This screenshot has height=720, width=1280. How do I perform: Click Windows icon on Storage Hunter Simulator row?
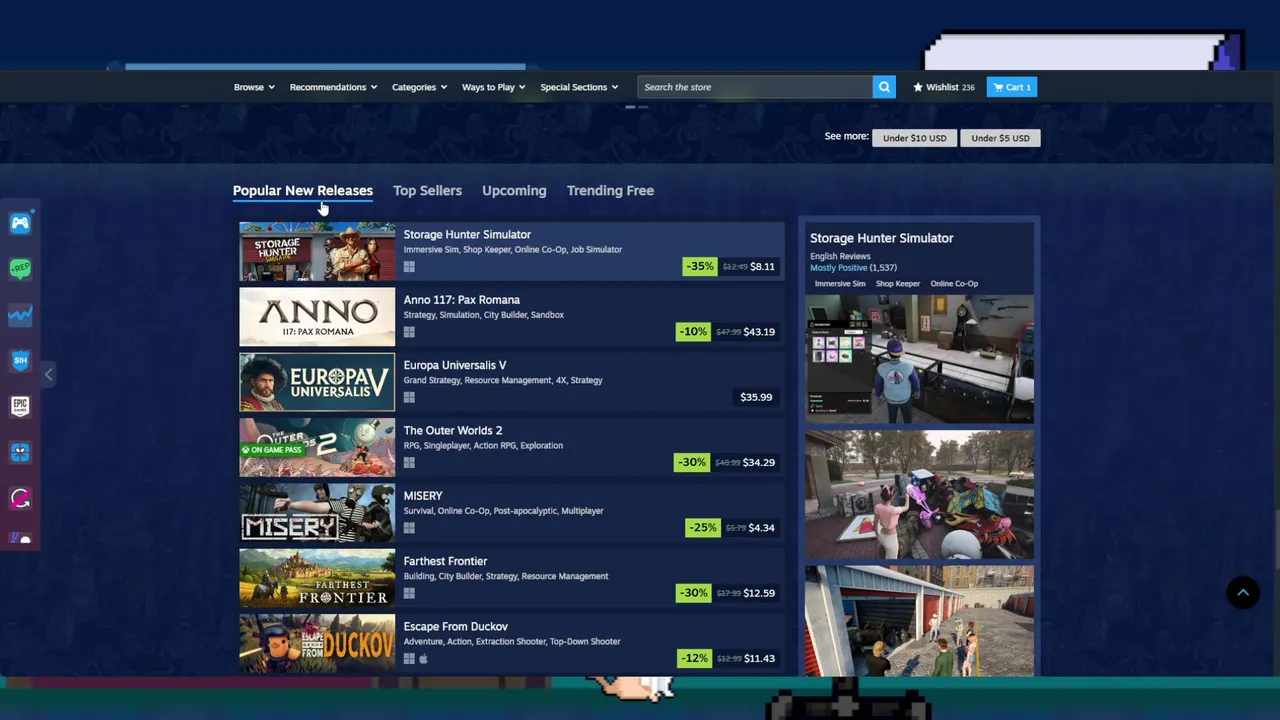pos(409,266)
